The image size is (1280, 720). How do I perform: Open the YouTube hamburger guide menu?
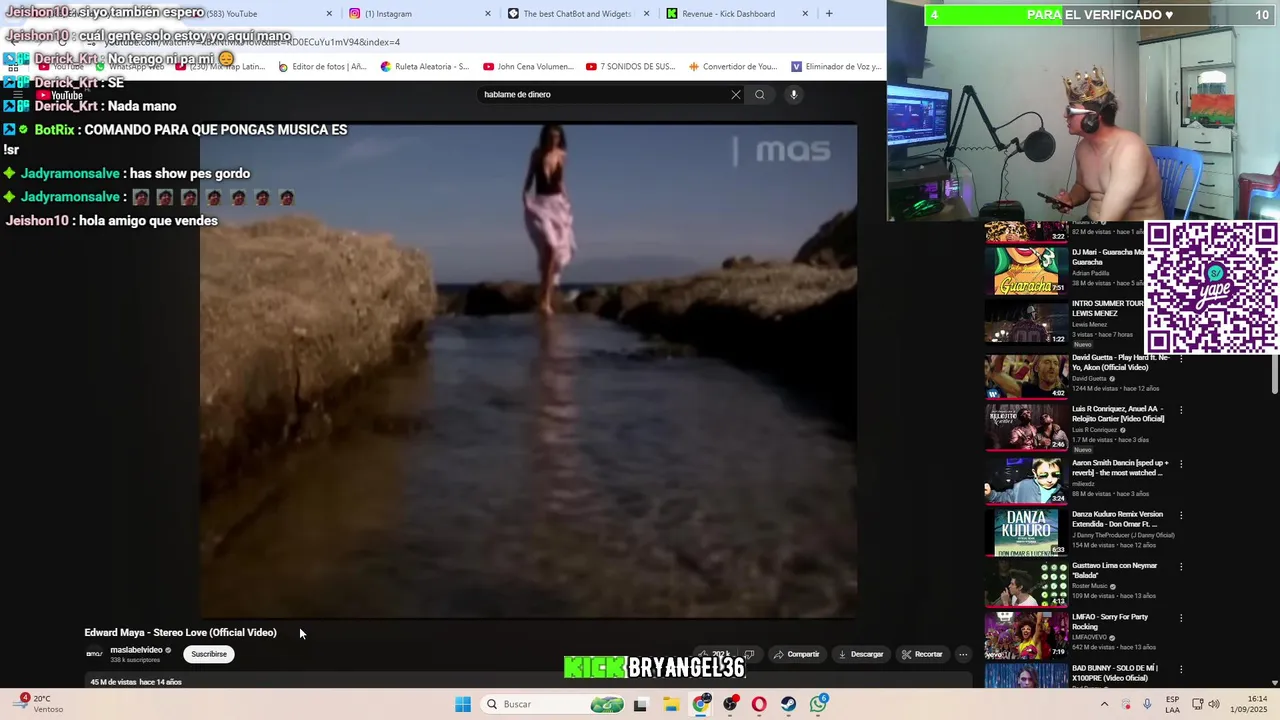click(17, 95)
